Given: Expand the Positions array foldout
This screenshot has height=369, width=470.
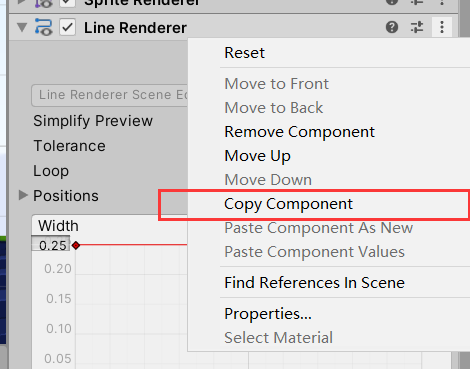Looking at the screenshot, I should [x=23, y=195].
